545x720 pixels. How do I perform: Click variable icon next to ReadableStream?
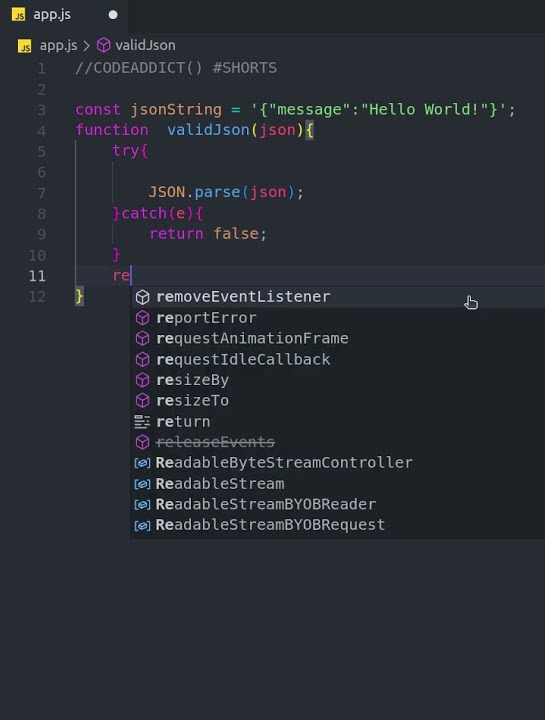tap(142, 484)
